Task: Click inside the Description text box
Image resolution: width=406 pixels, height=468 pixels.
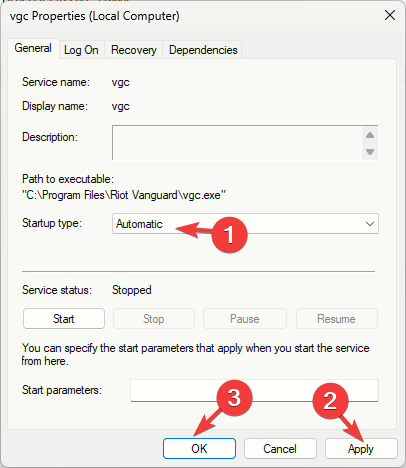Action: 237,143
